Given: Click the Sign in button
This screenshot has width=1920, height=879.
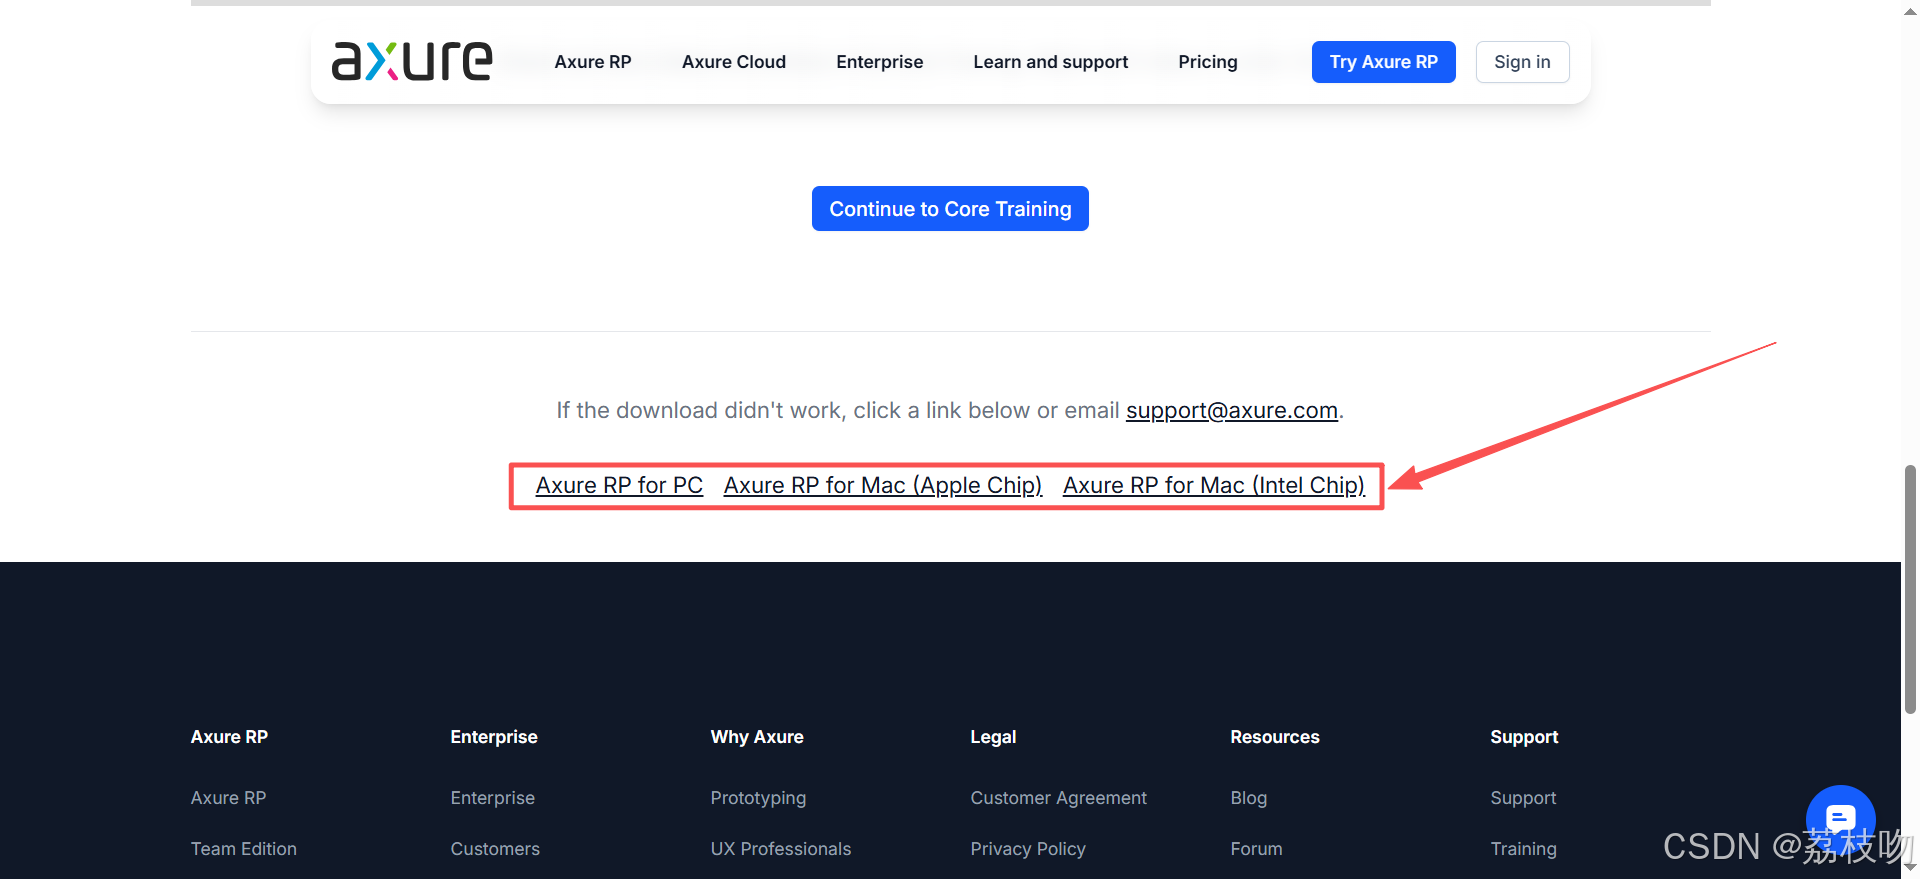Looking at the screenshot, I should click(1522, 62).
